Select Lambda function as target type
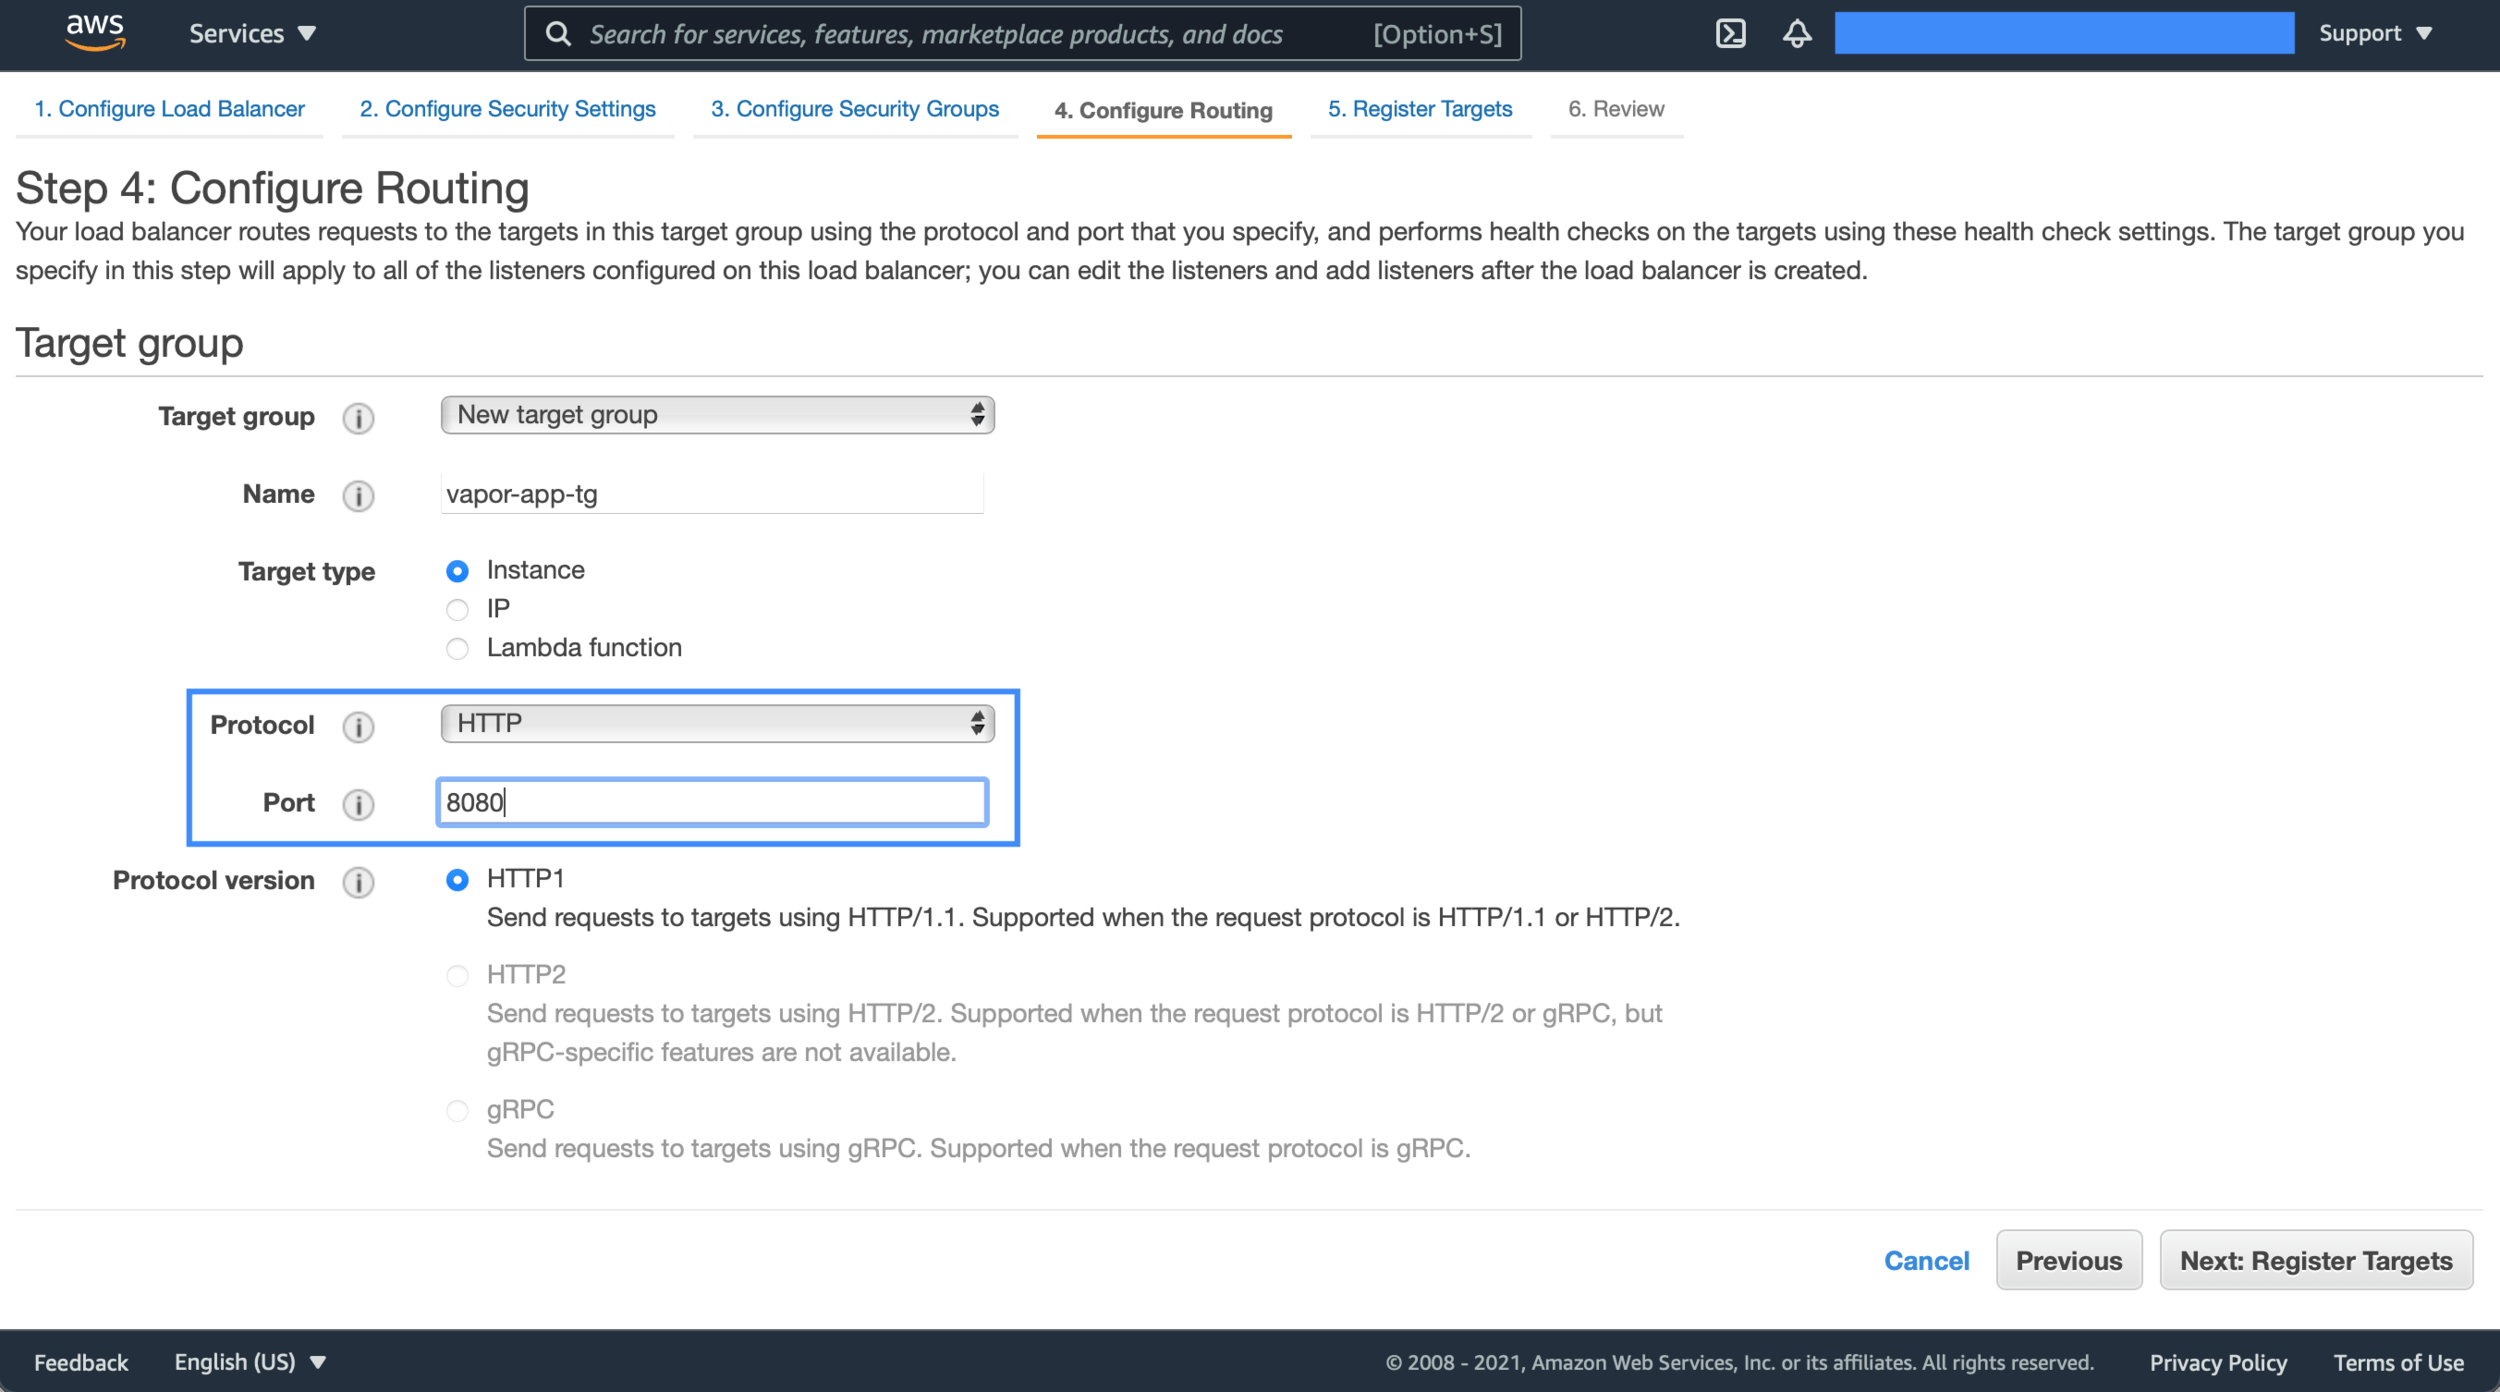Screen dimensions: 2500x1392 point(458,648)
